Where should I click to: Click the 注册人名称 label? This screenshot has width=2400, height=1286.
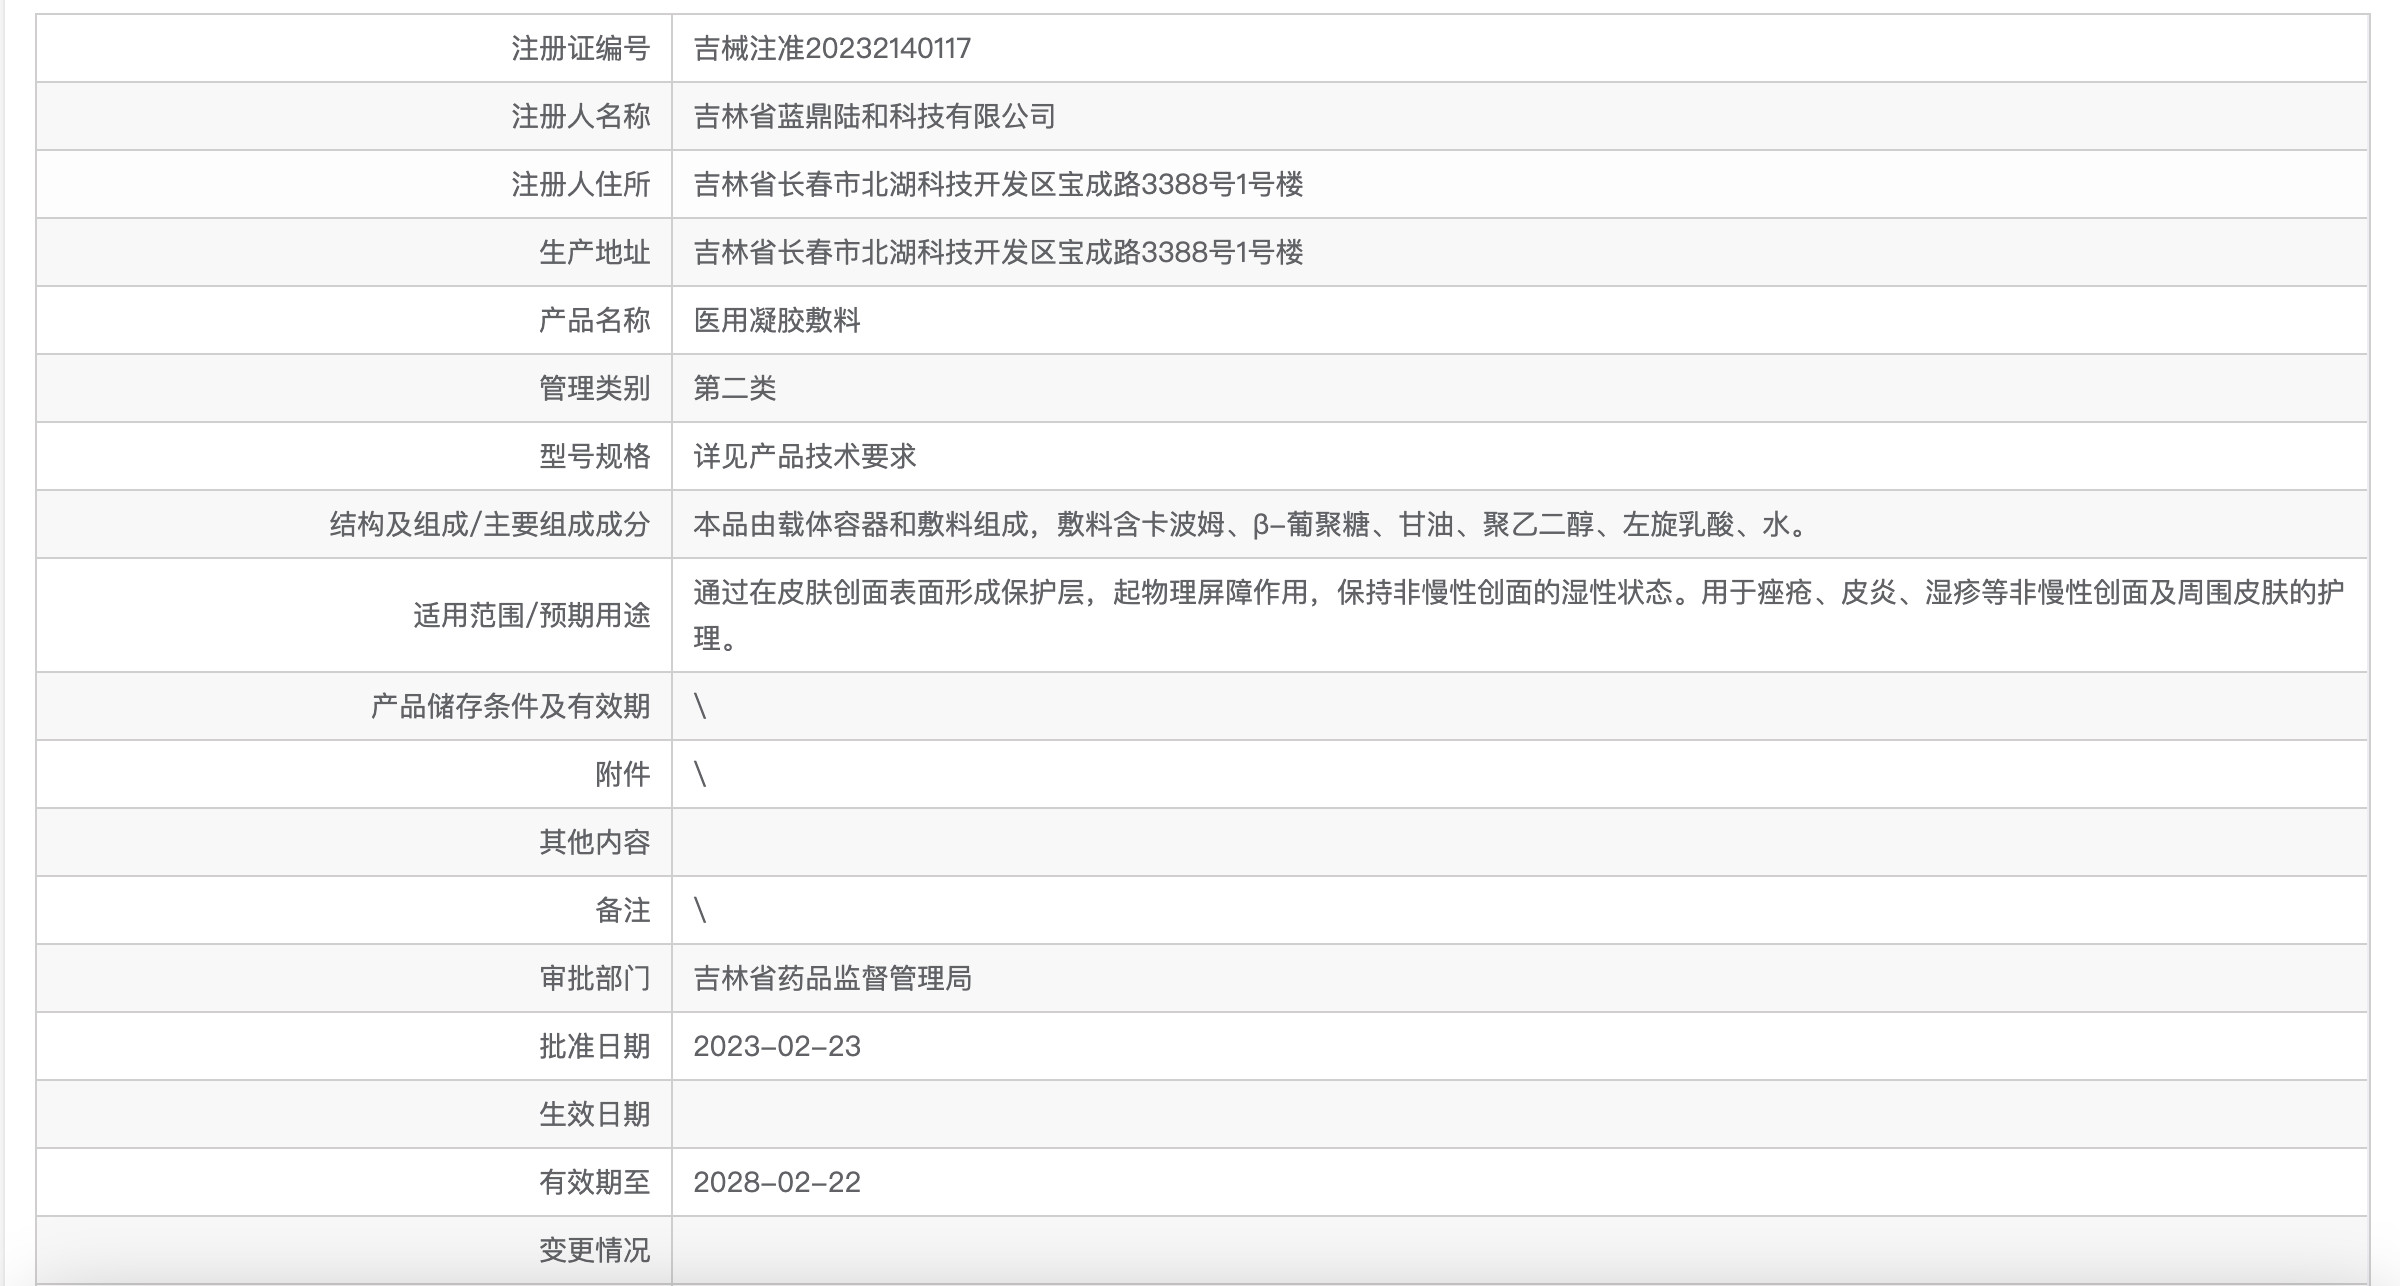[581, 116]
